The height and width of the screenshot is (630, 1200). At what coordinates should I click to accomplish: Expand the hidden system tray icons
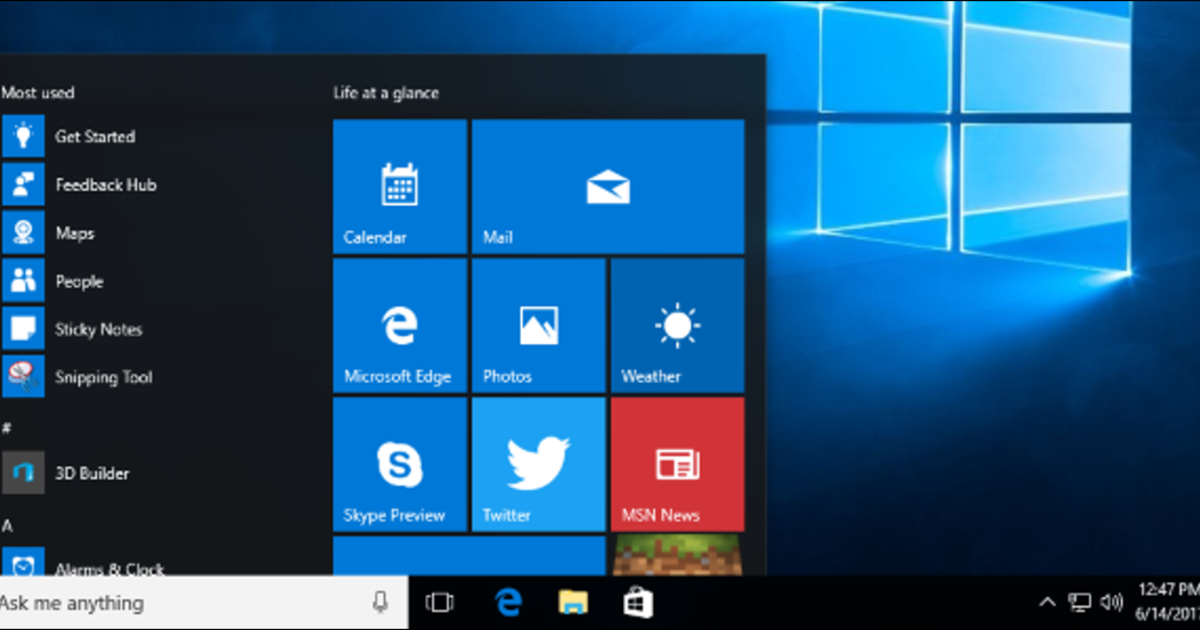tap(1047, 602)
